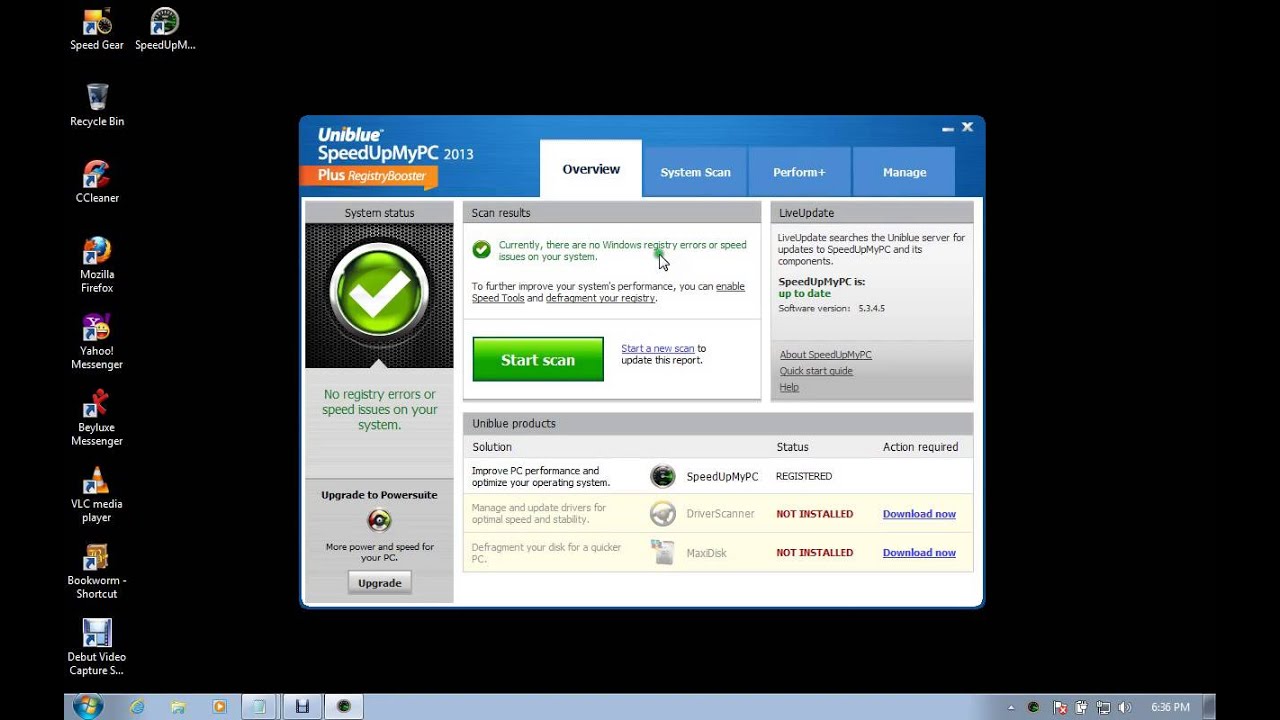The width and height of the screenshot is (1280, 720).
Task: Launch Mozilla Firefox from the desktop
Action: 97,265
